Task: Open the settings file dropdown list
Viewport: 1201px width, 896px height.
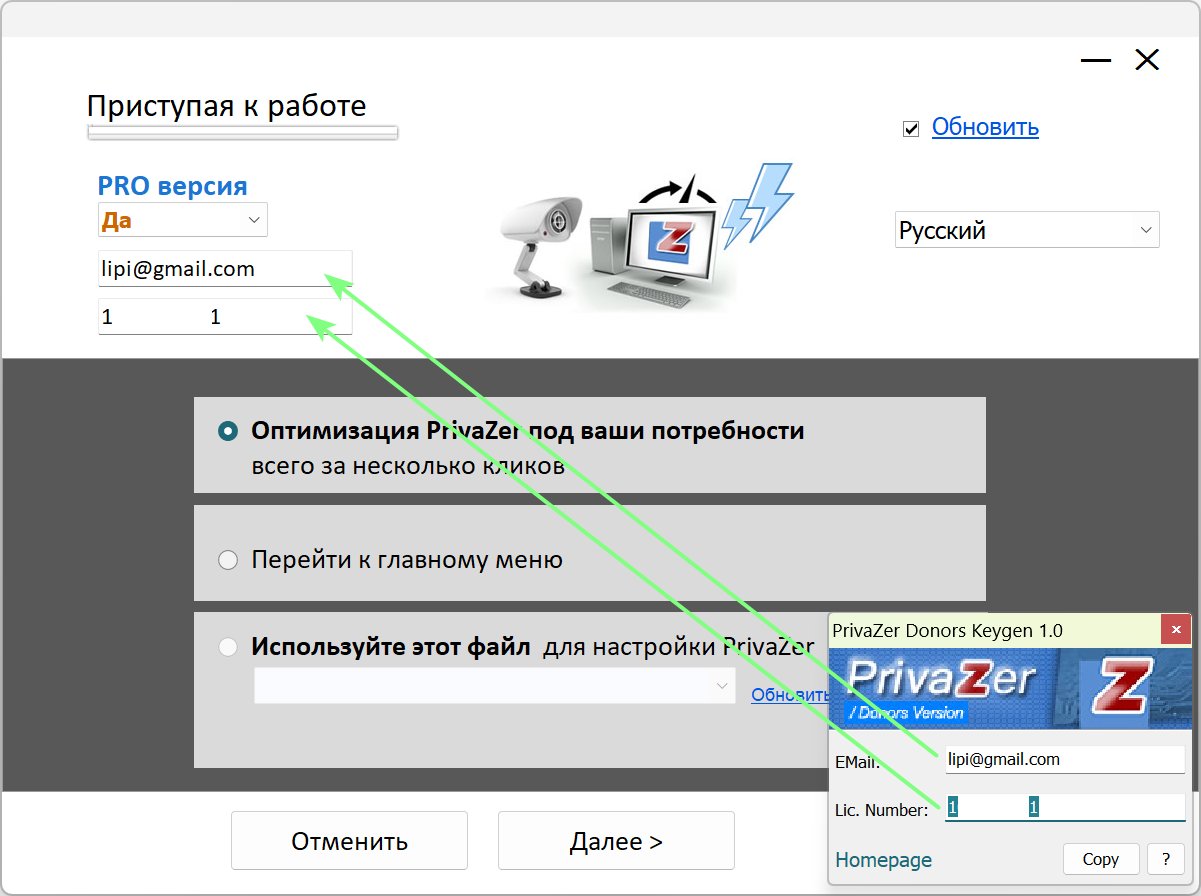Action: click(x=494, y=686)
